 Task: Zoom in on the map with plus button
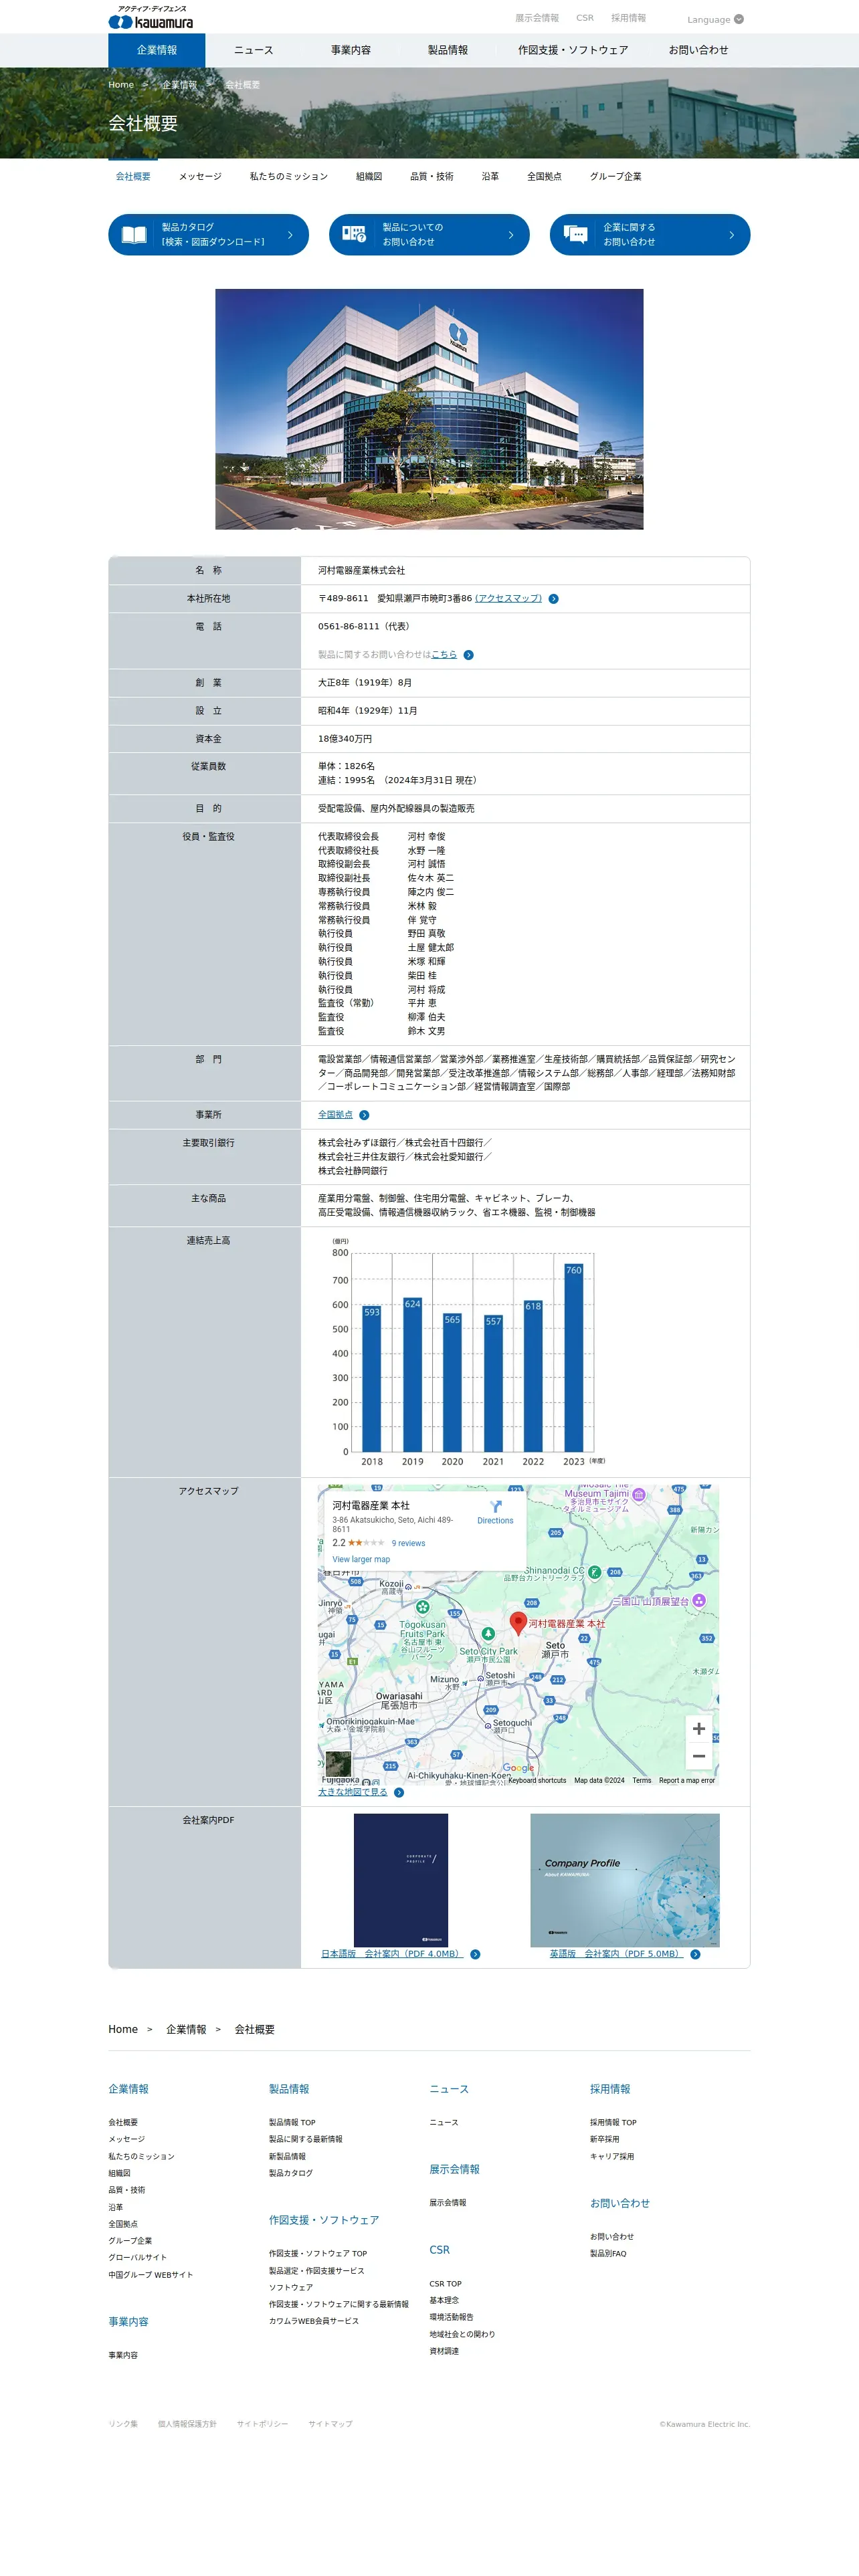click(x=699, y=1729)
